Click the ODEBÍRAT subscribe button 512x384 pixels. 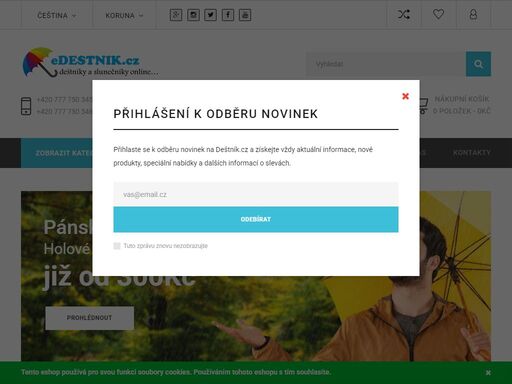(x=256, y=219)
